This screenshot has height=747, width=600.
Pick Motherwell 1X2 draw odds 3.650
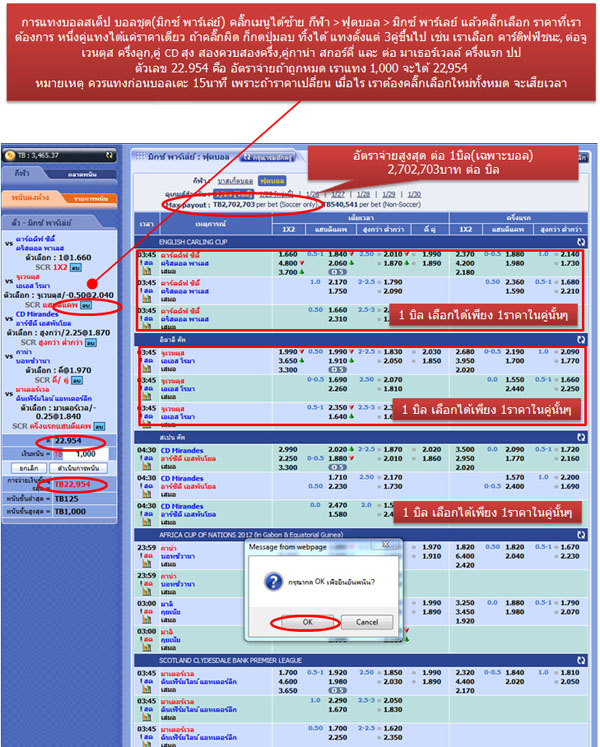[x=287, y=690]
